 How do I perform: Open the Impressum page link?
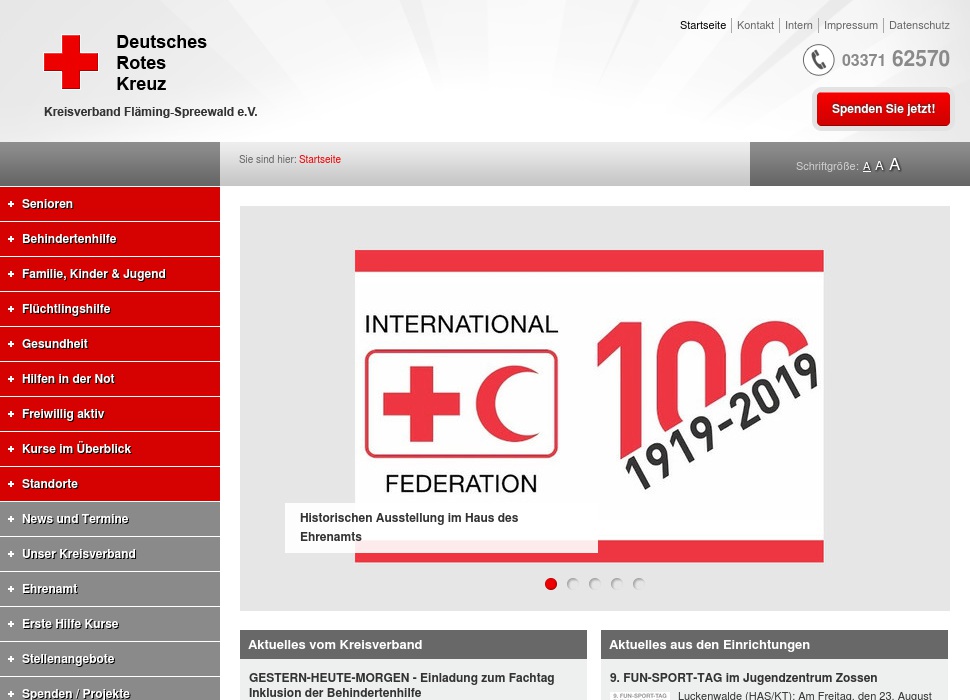(850, 25)
